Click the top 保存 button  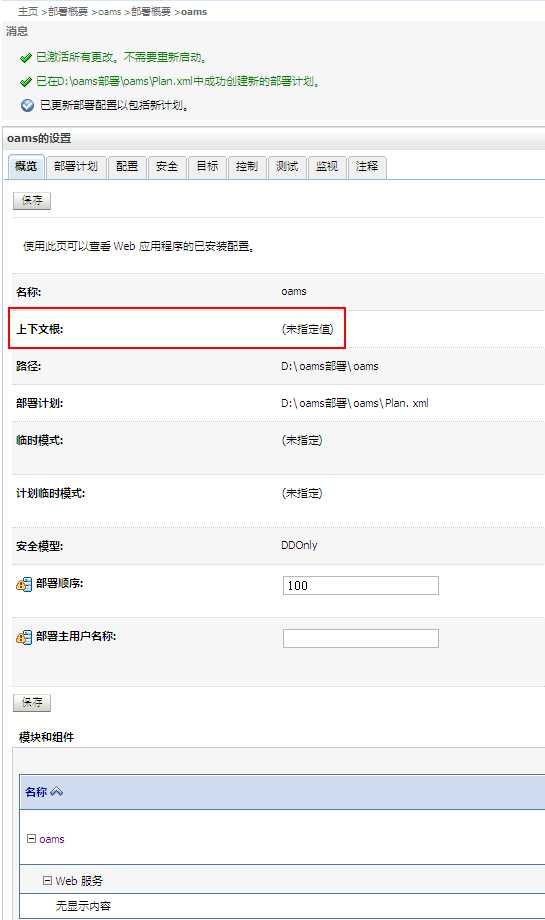click(x=32, y=201)
